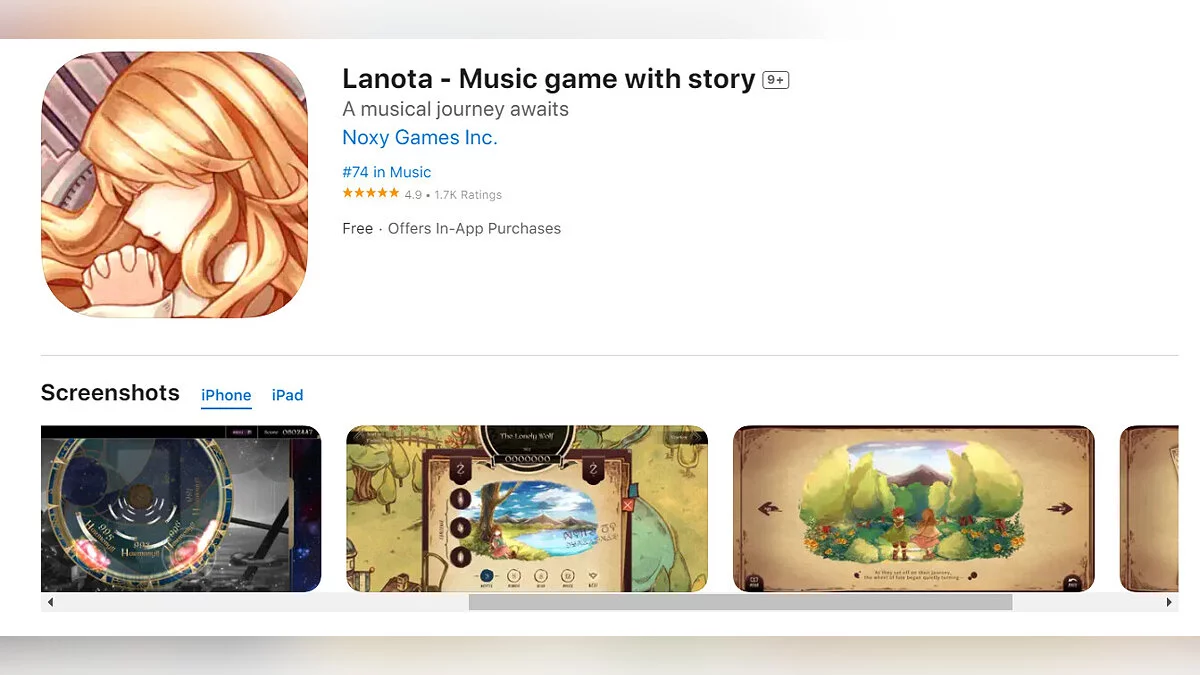The image size is (1200, 675).
Task: Open the #74 in Music chart link
Action: [x=387, y=172]
